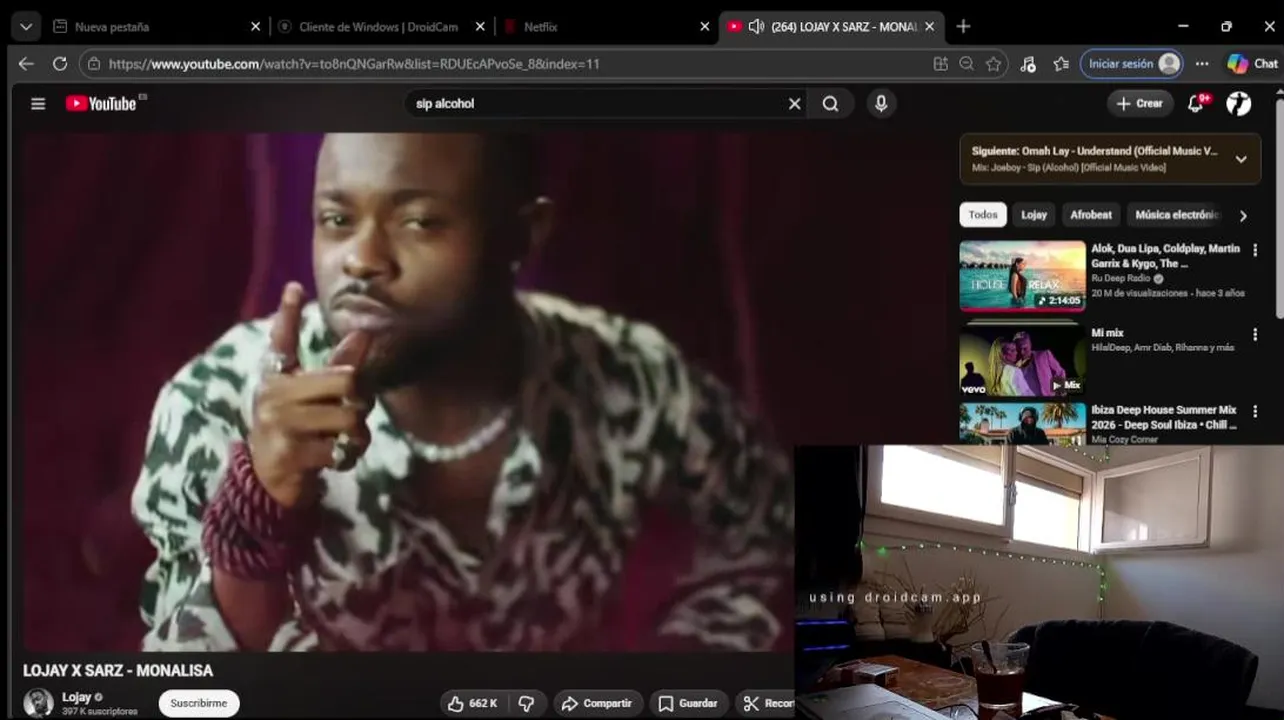
Task: Click the Ru Deep Radio channel name
Action: click(1121, 279)
